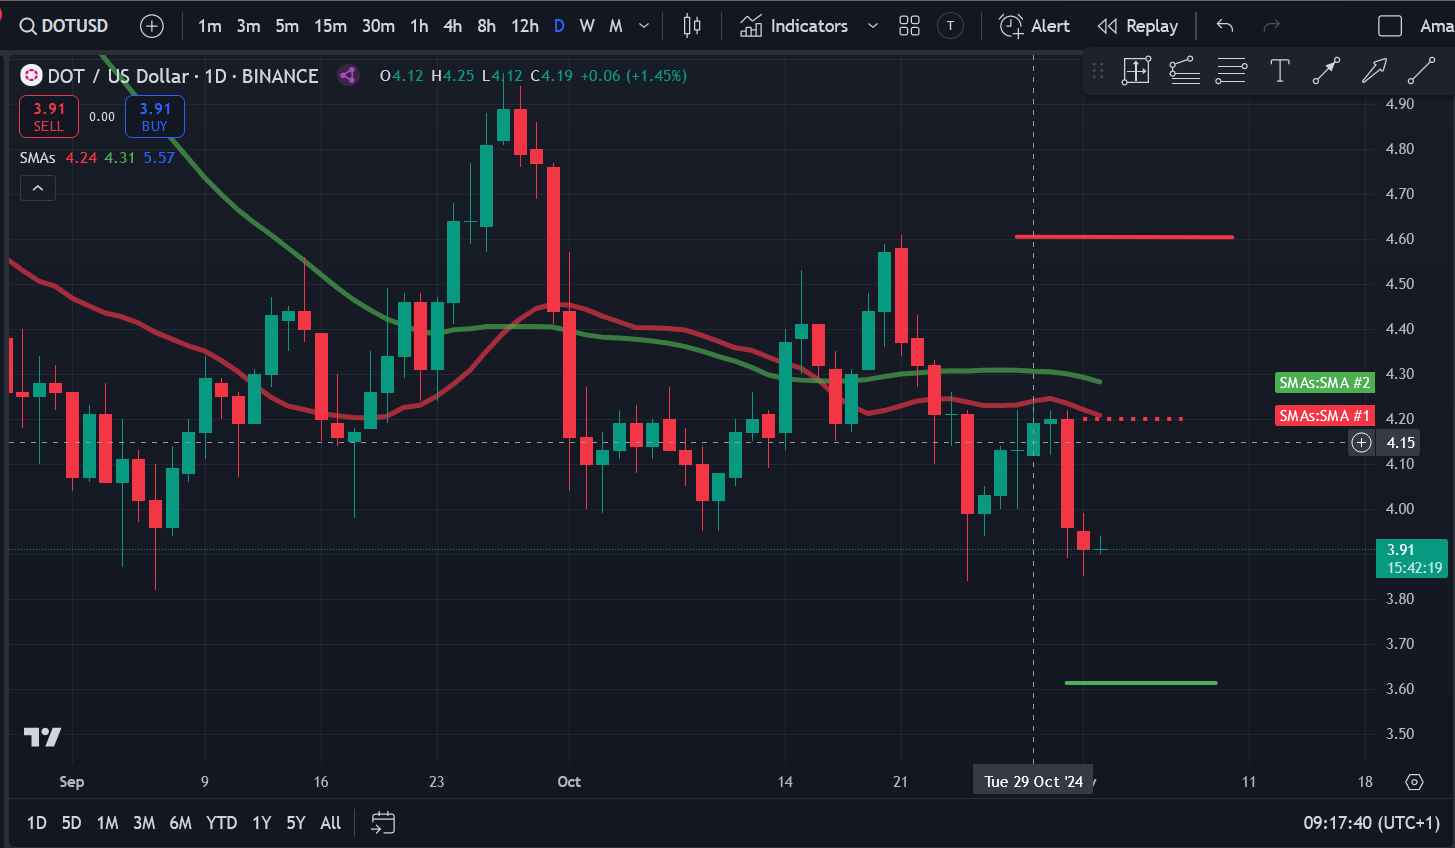Set date range to 6M
Screen dimensions: 1455x848
pos(180,823)
